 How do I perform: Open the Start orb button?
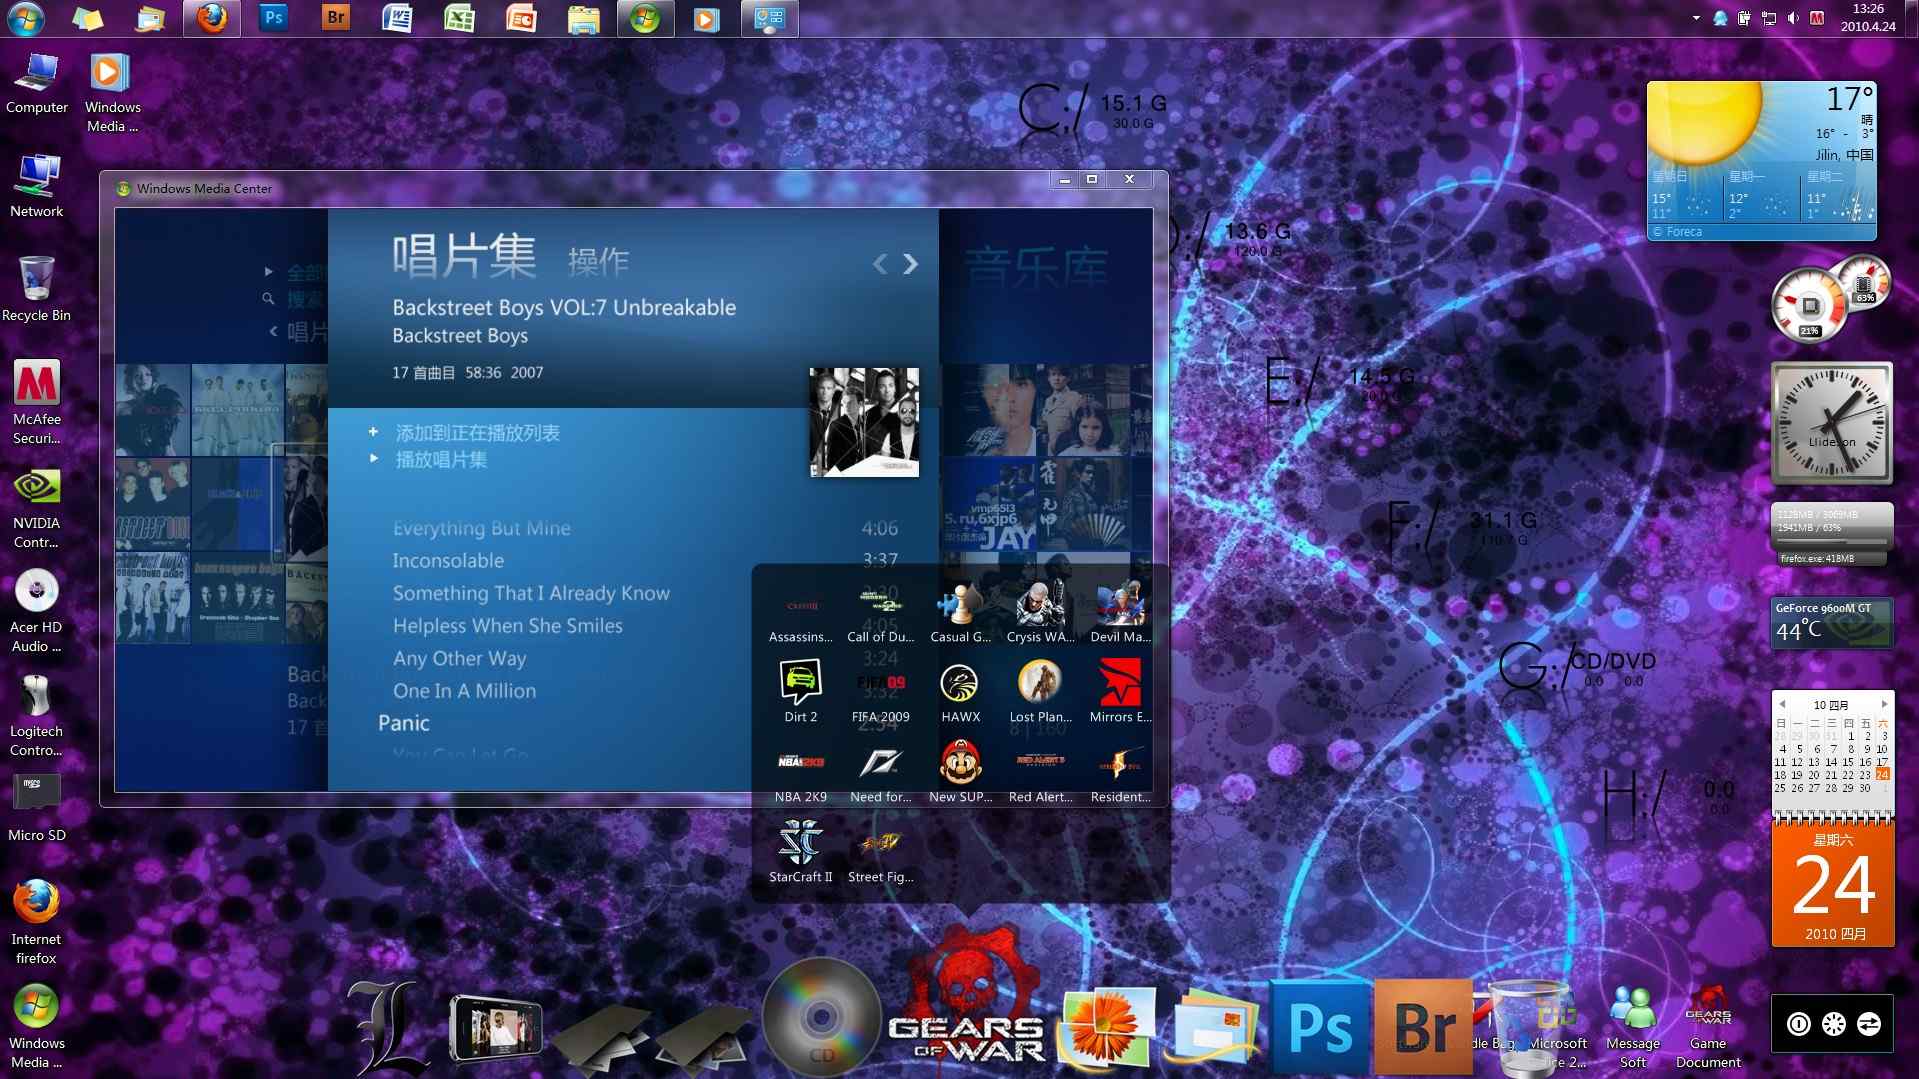pos(25,18)
